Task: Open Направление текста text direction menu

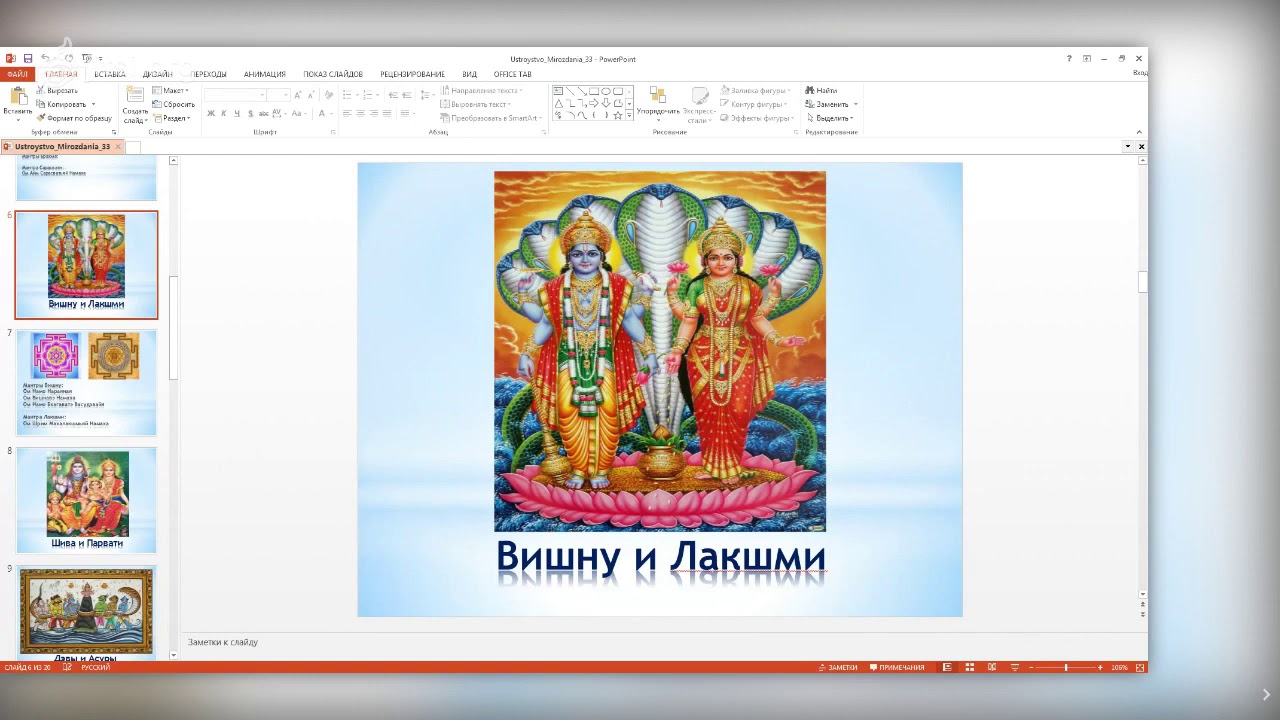Action: pyautogui.click(x=482, y=90)
